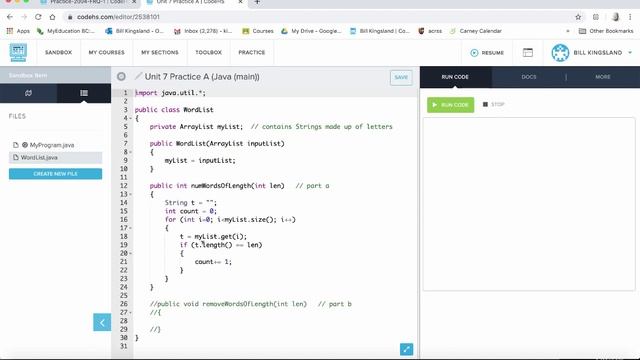Open Inbox bookmark
This screenshot has width=640, height=360.
click(203, 31)
